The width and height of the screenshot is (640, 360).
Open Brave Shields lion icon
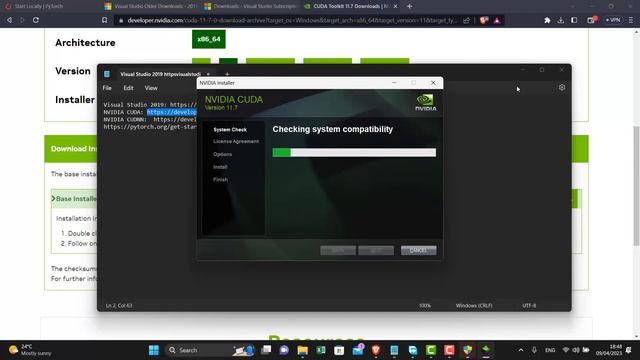coord(484,20)
